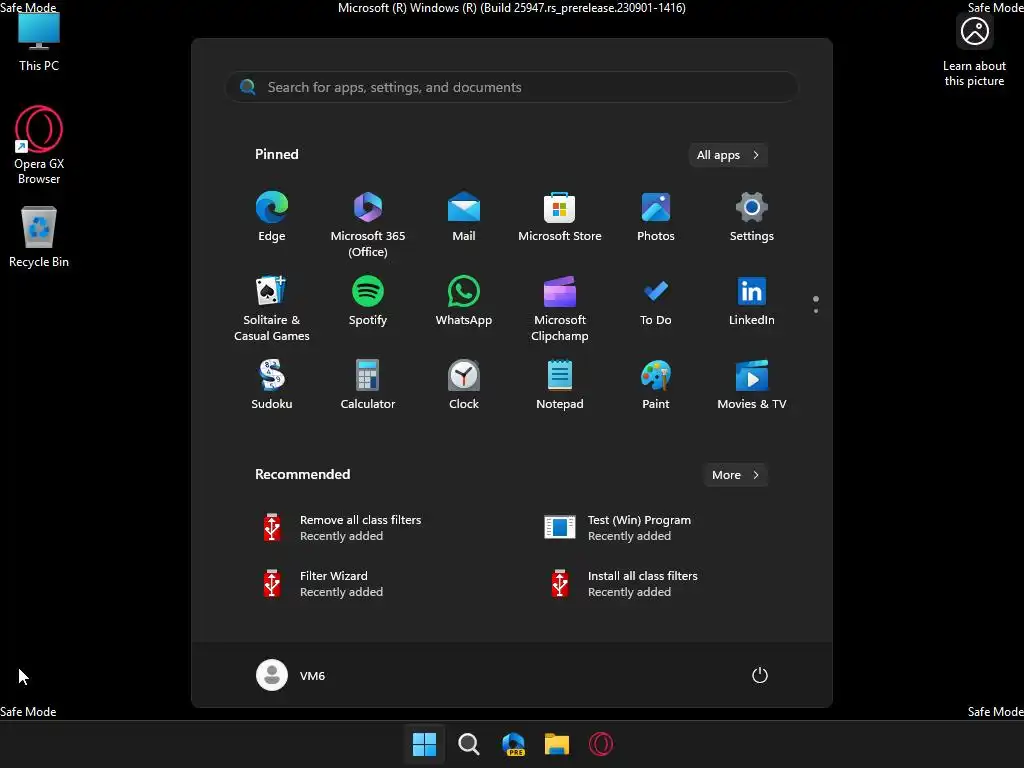Open Microsoft Store

pyautogui.click(x=560, y=217)
